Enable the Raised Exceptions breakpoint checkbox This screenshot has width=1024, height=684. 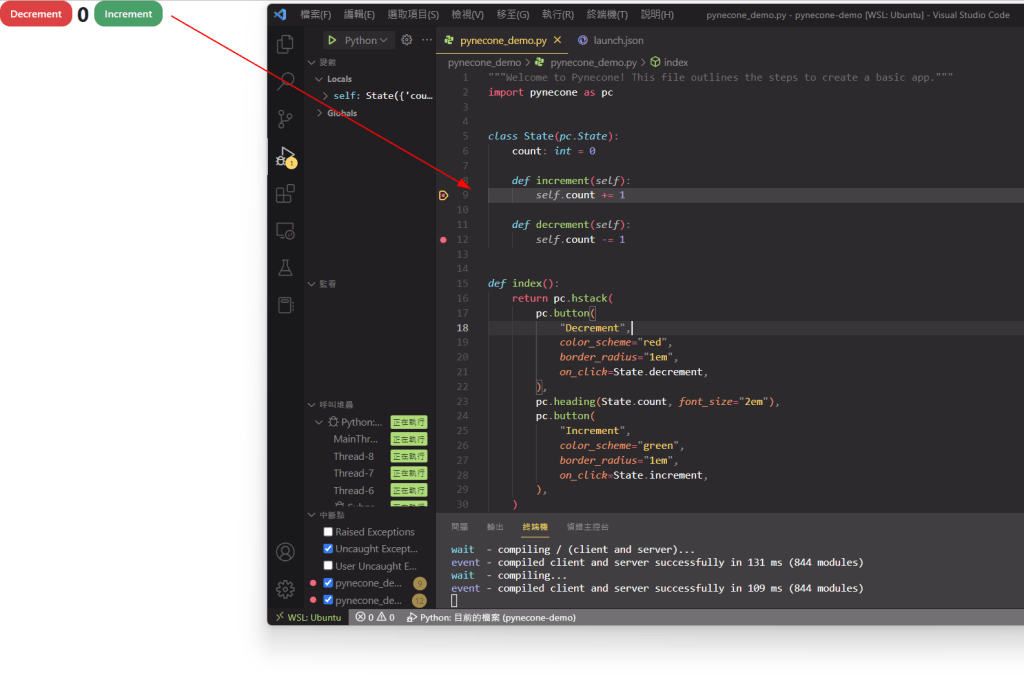click(x=328, y=532)
